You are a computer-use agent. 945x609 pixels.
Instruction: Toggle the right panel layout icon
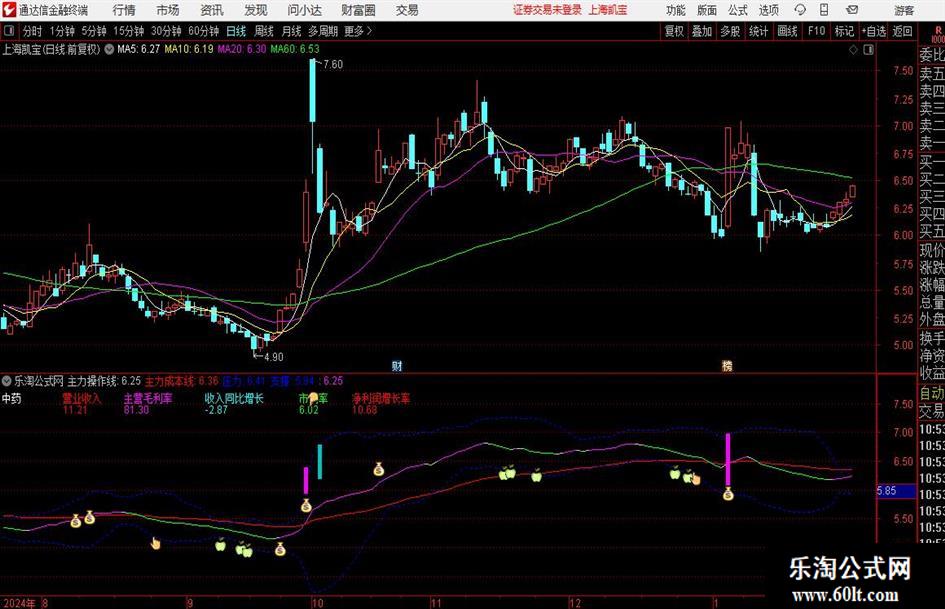868,50
